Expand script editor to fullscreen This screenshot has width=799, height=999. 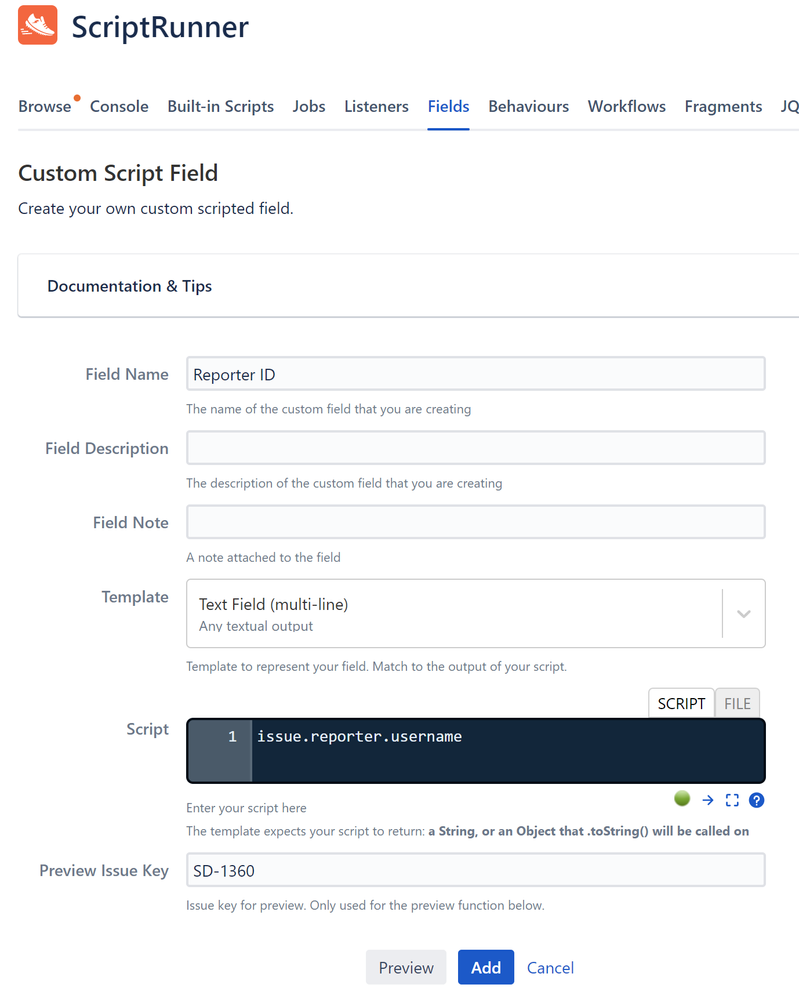(732, 800)
